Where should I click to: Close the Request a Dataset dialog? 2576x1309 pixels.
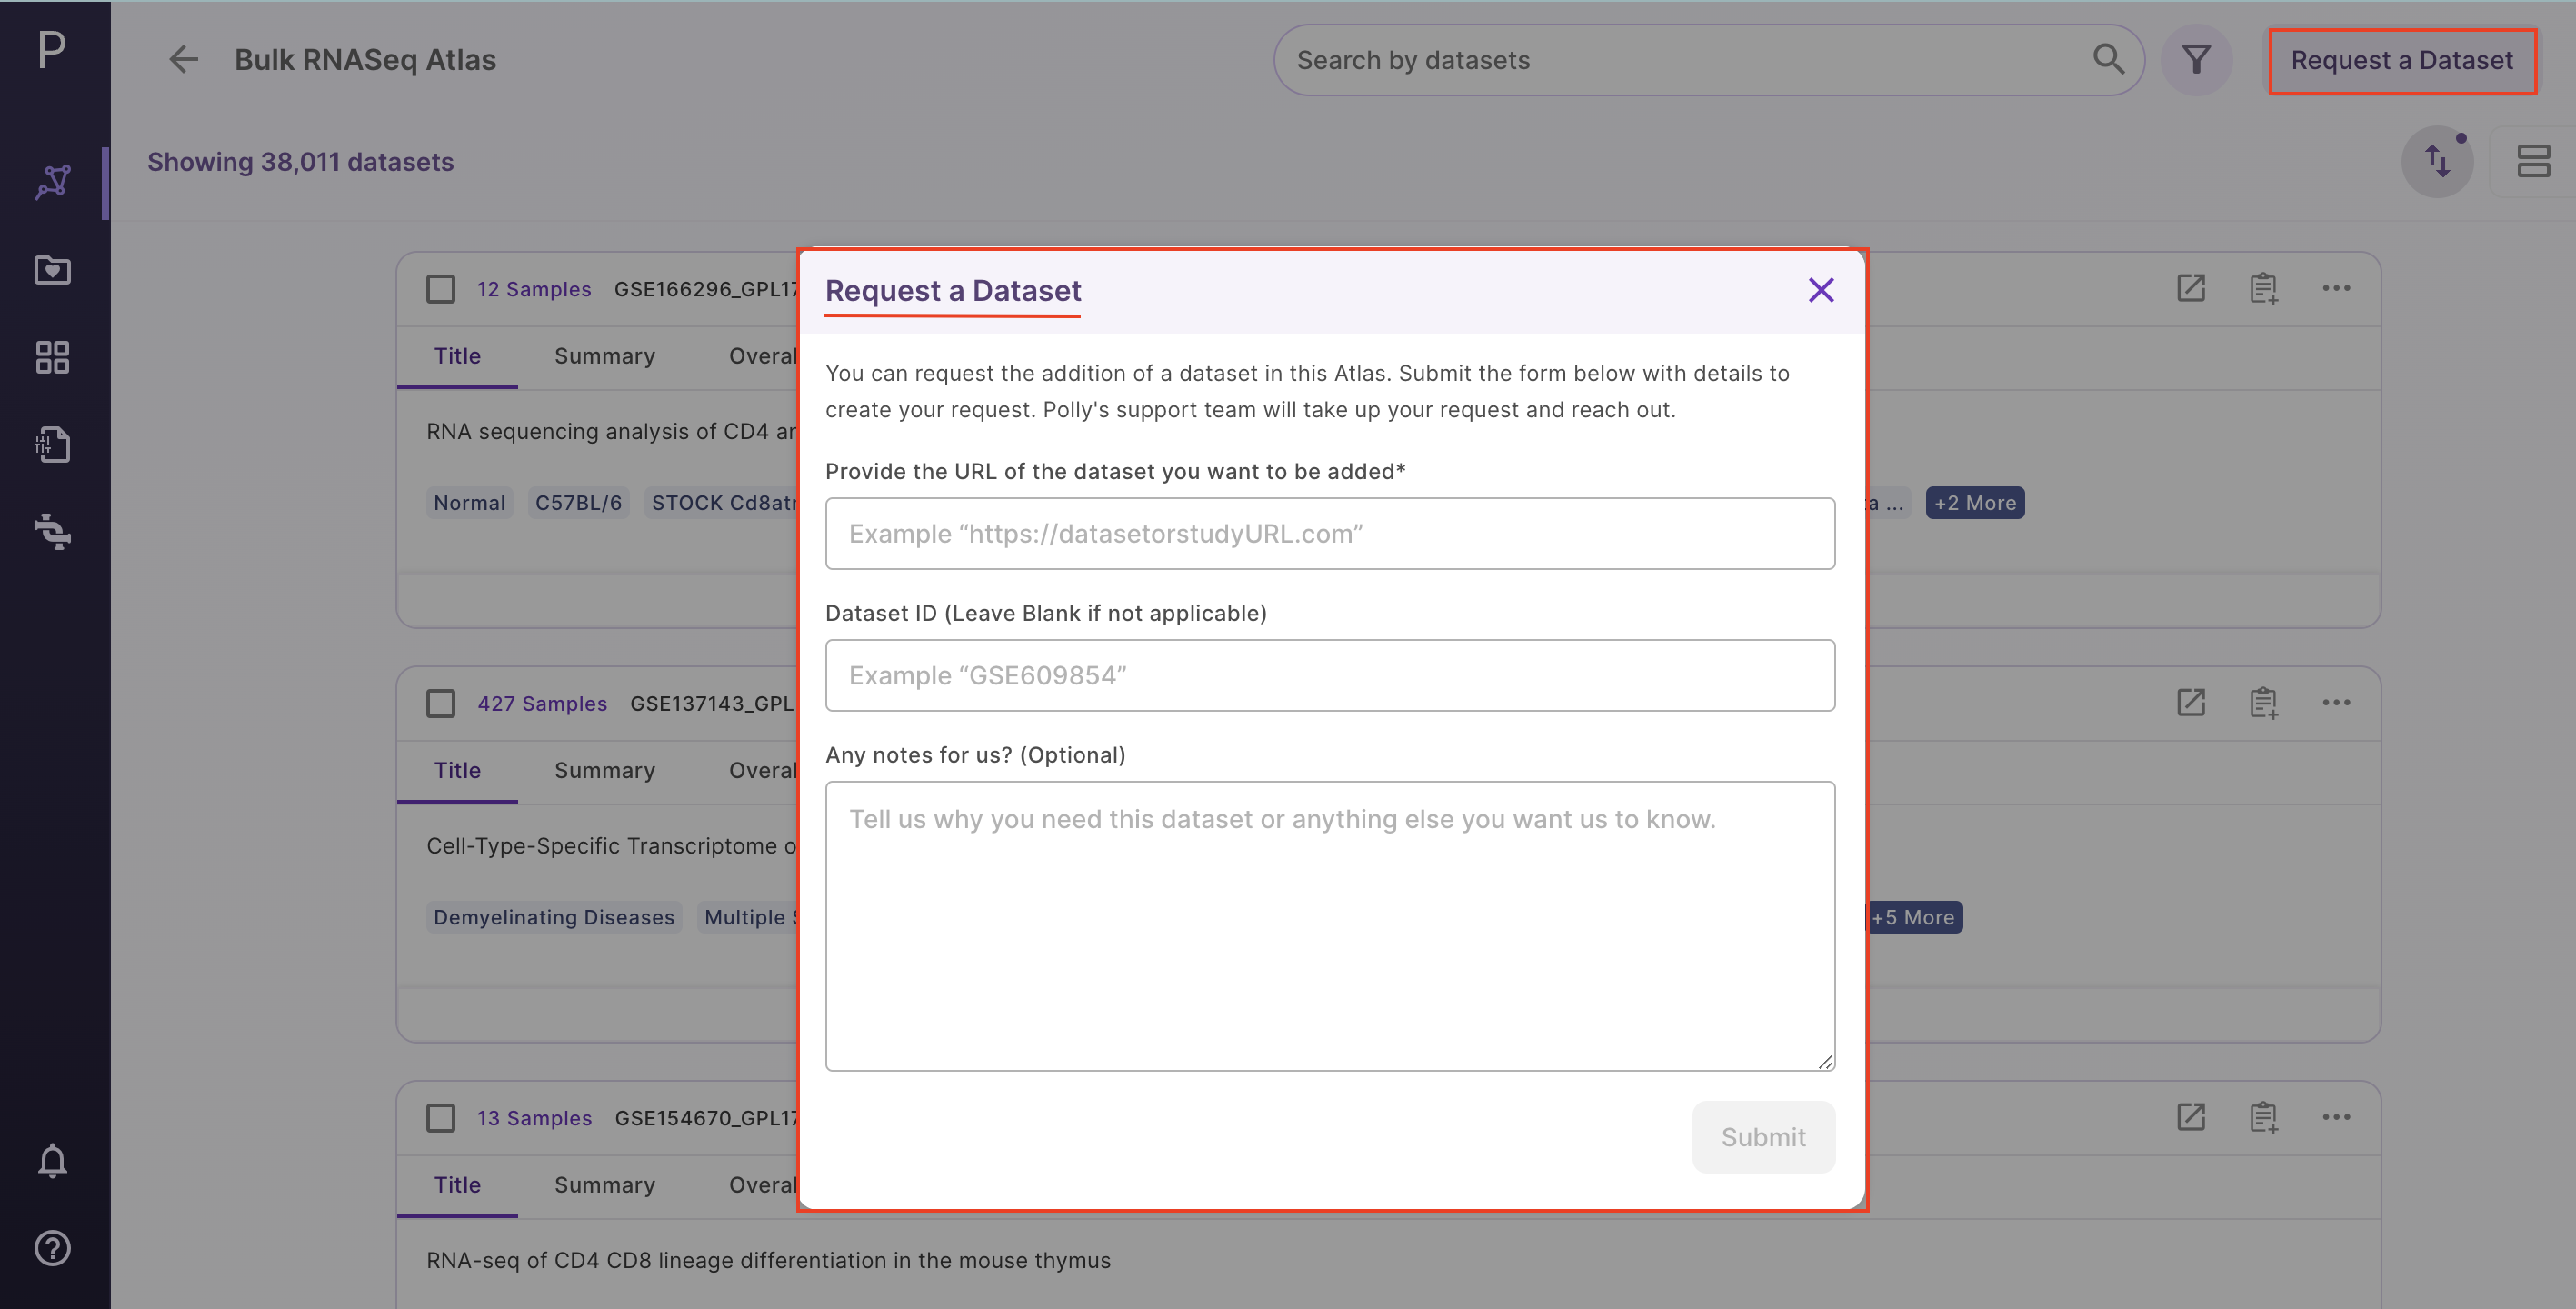tap(1821, 290)
